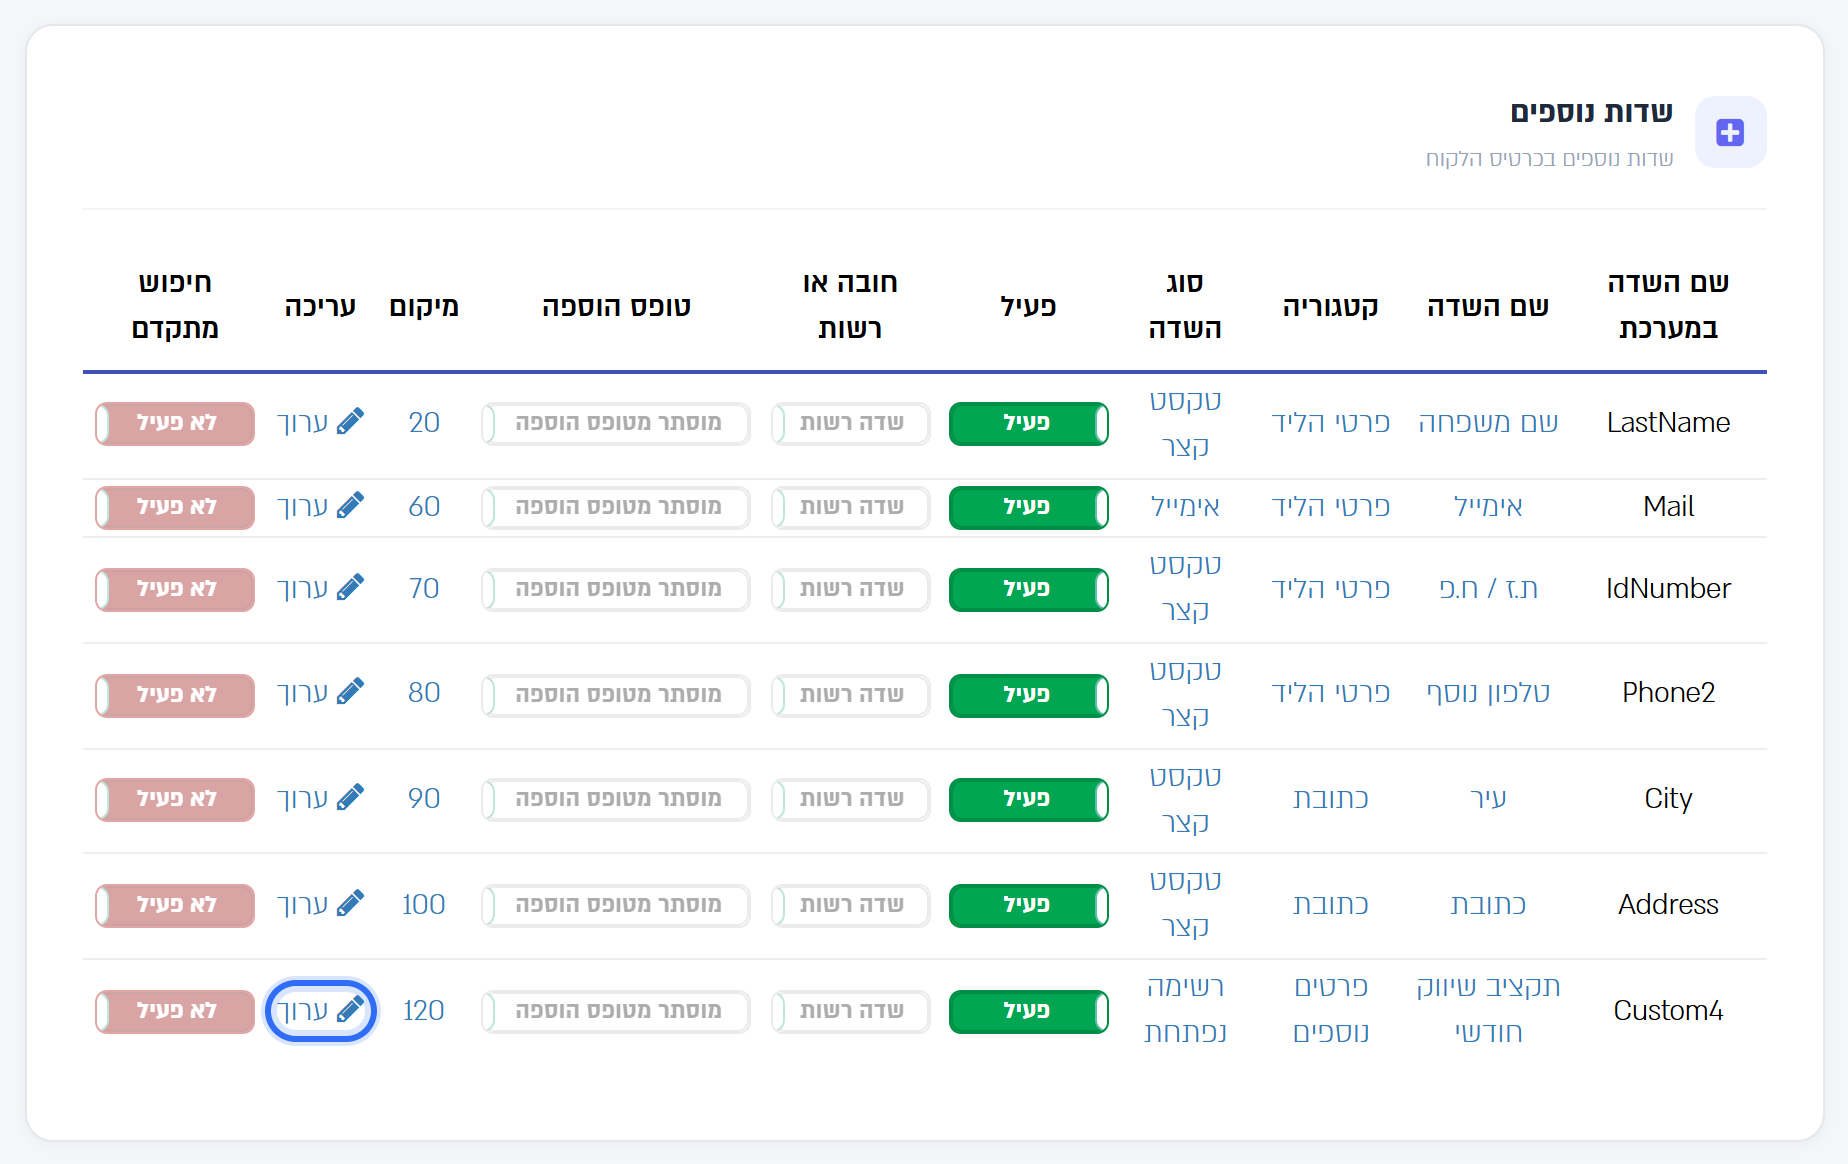This screenshot has height=1164, width=1848.
Task: Click the "מיקום" column header
Action: coord(424,306)
